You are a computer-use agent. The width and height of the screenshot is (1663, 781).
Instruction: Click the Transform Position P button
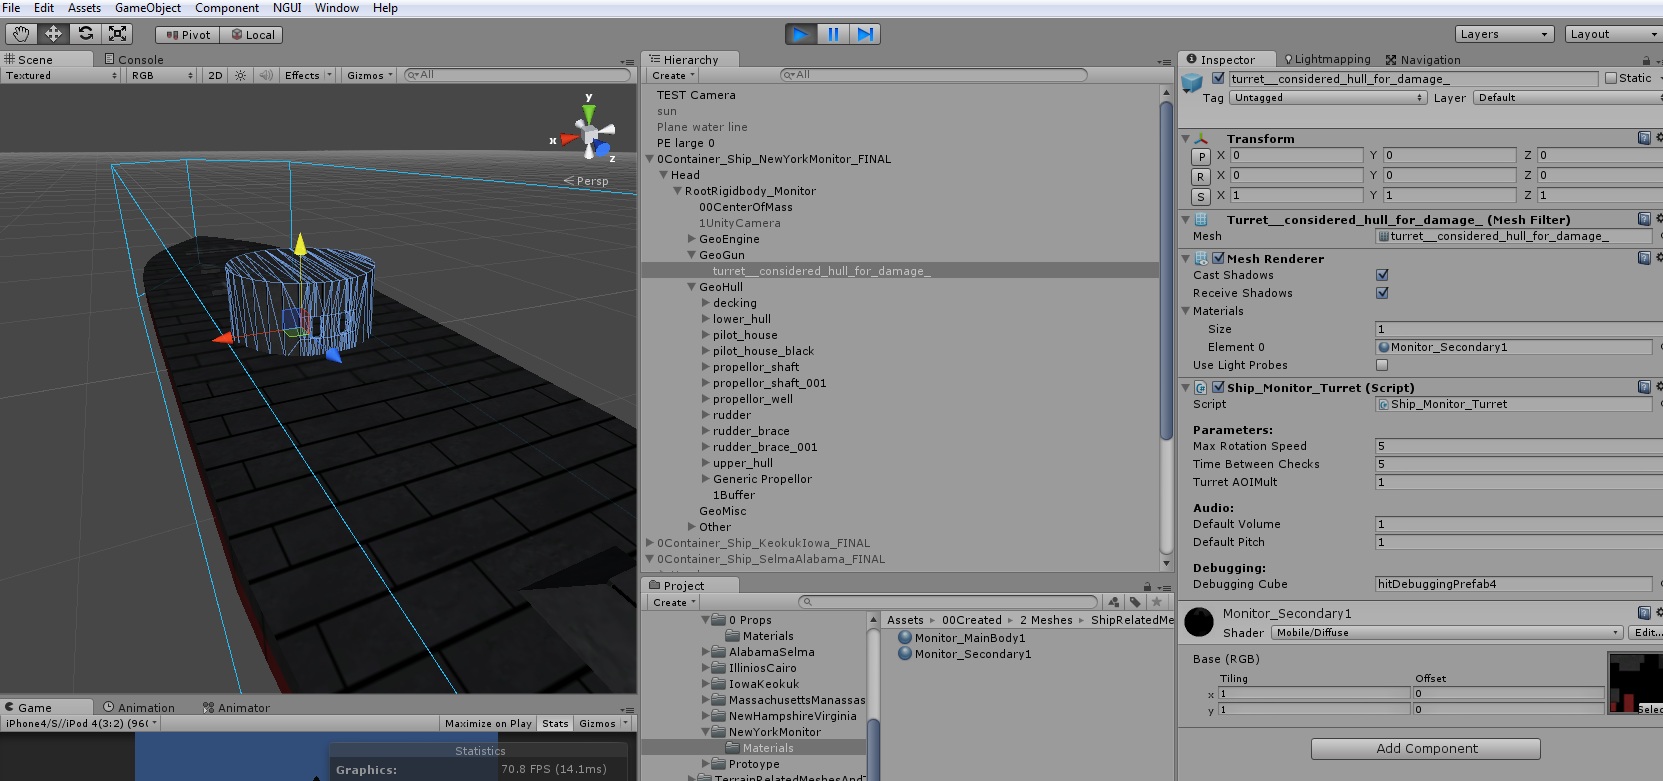[1201, 156]
